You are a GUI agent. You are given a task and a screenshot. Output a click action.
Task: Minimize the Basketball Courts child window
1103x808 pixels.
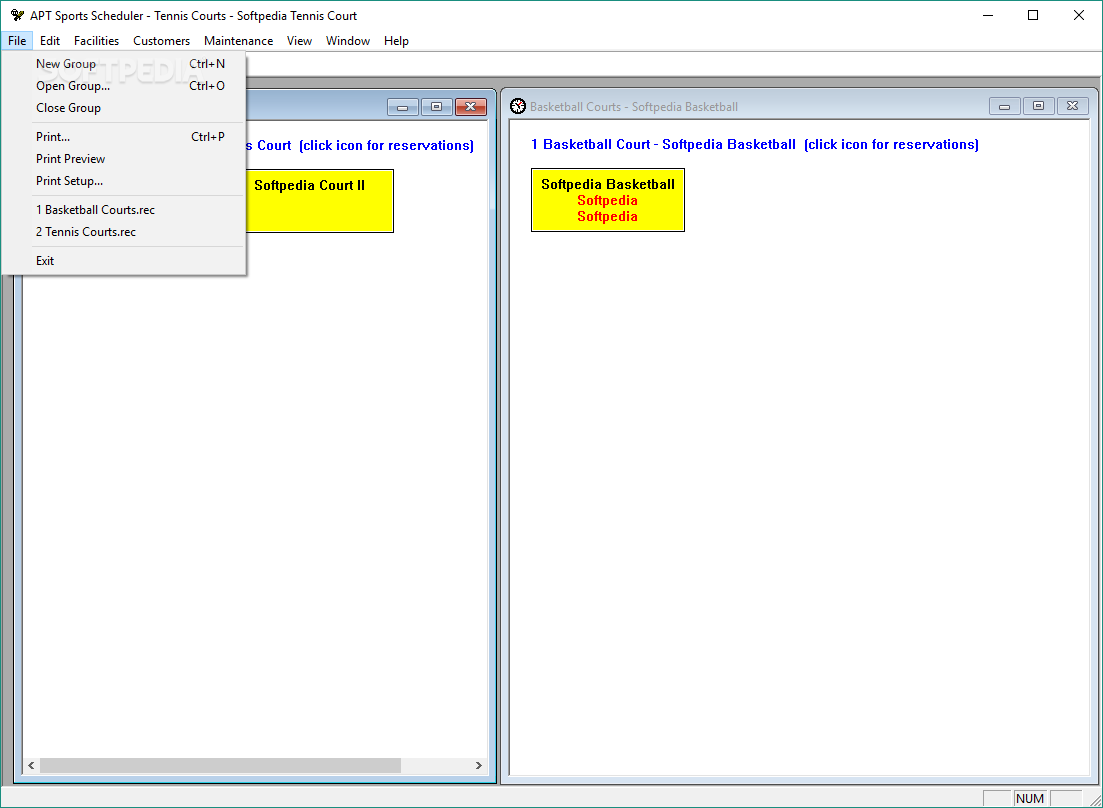(1005, 106)
